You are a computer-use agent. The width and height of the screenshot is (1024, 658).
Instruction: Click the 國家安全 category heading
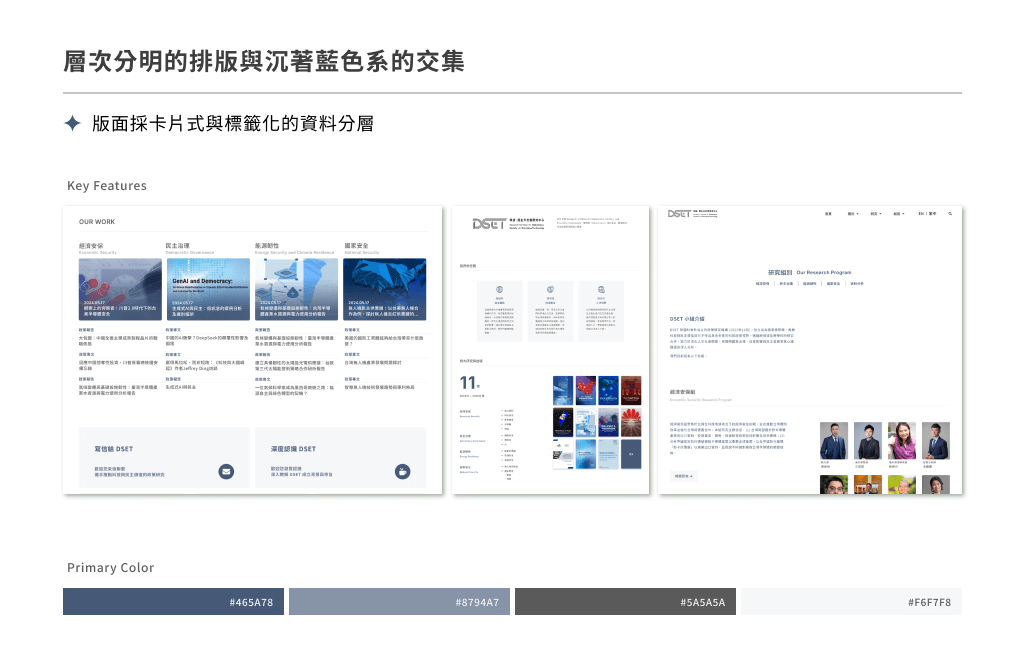pos(357,245)
